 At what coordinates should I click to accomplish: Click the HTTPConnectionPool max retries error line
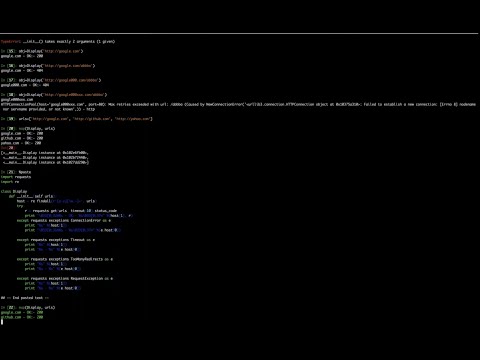238,104
